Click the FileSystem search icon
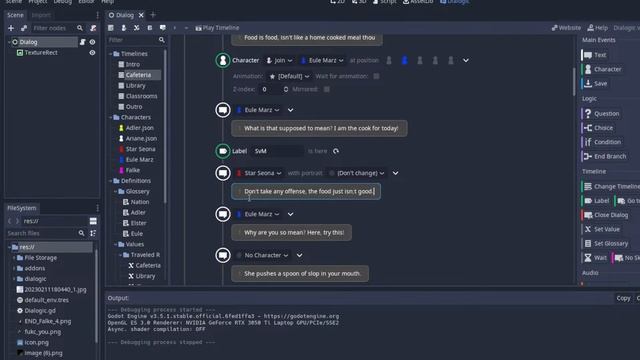The image size is (640, 360). [x=81, y=233]
